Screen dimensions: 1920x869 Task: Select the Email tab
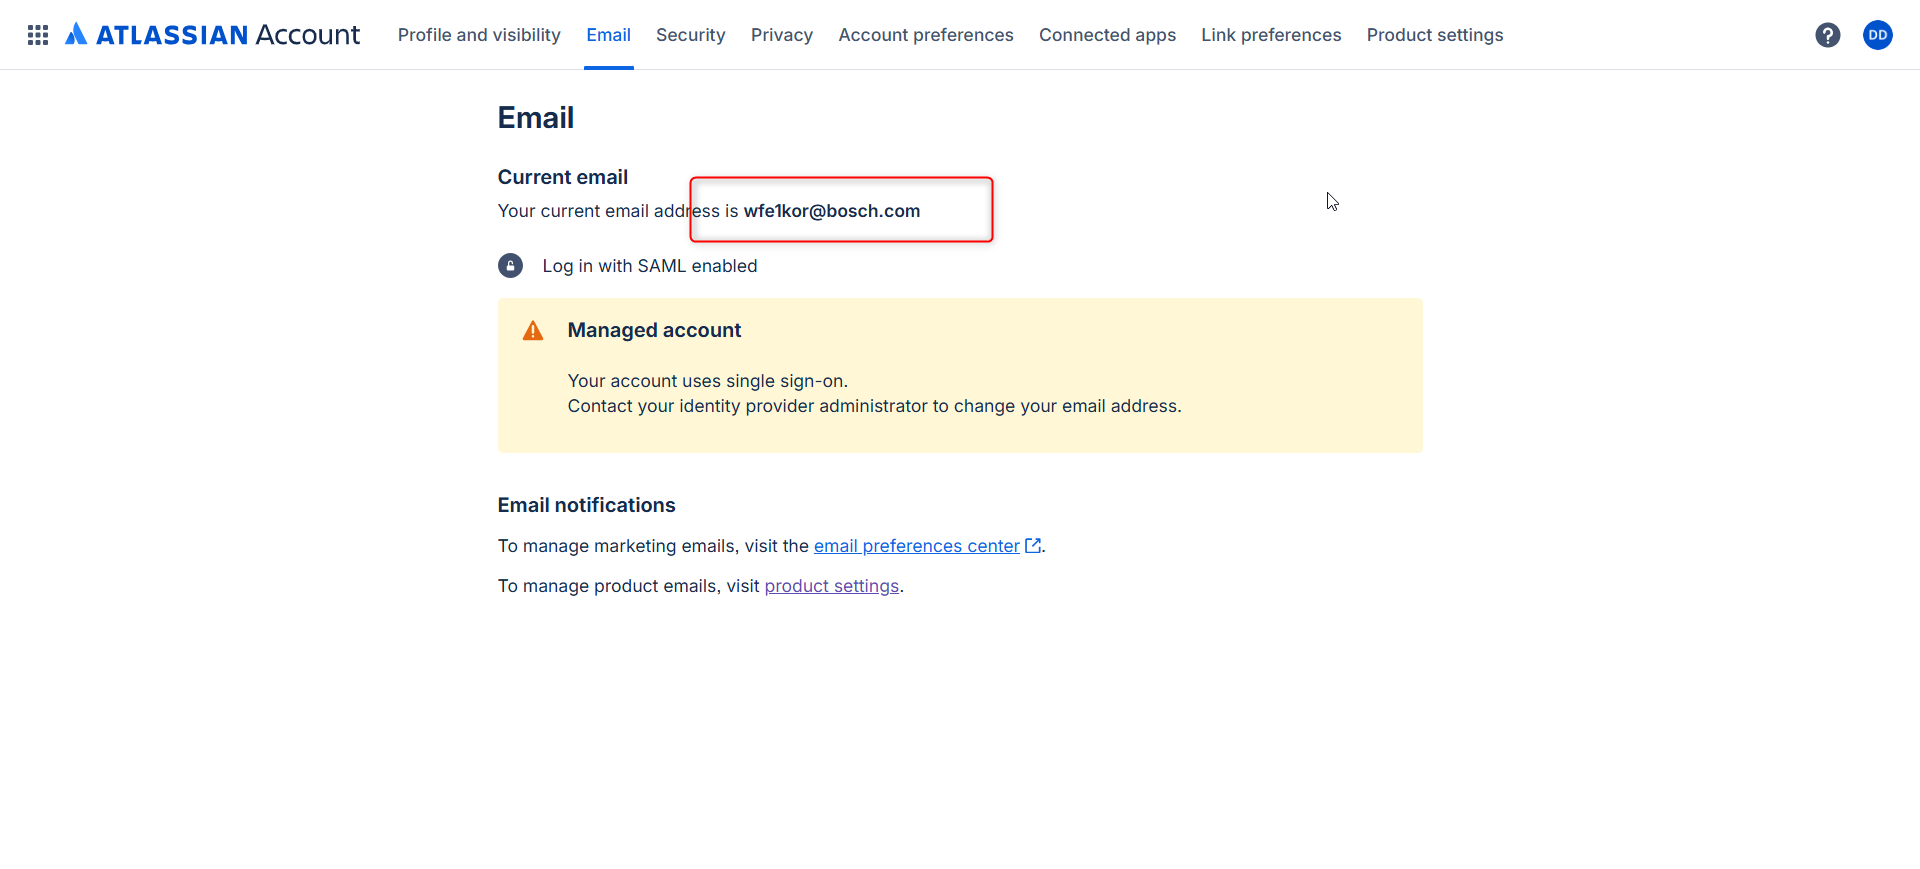pos(608,35)
